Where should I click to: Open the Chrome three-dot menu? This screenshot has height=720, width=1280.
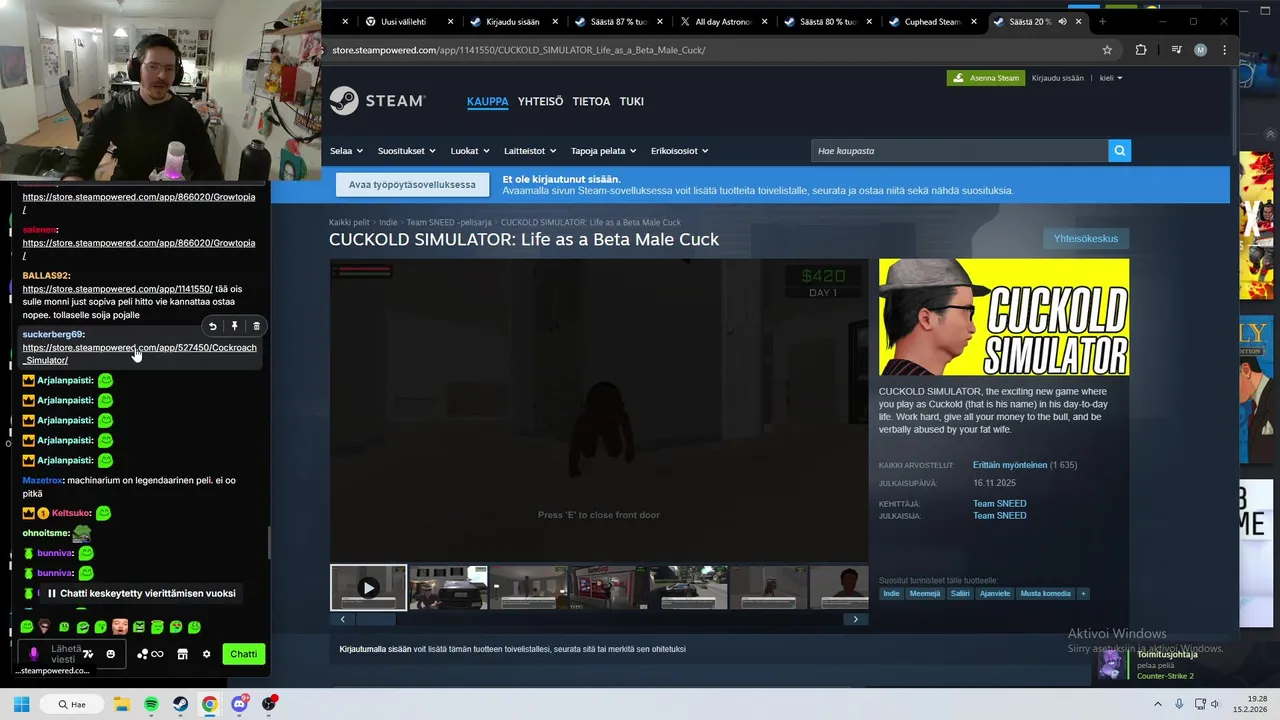(x=1224, y=50)
